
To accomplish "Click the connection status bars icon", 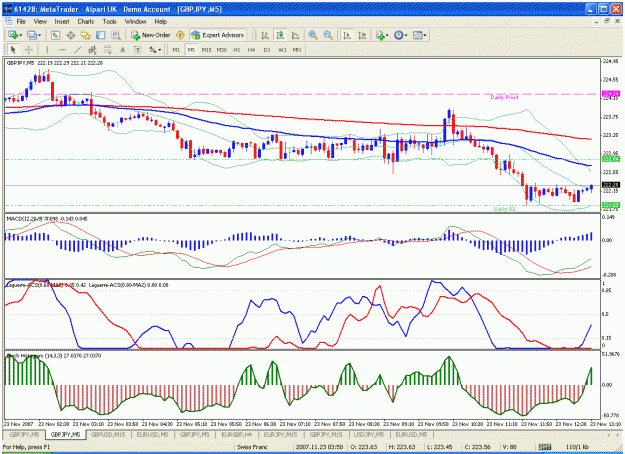I will click(545, 447).
